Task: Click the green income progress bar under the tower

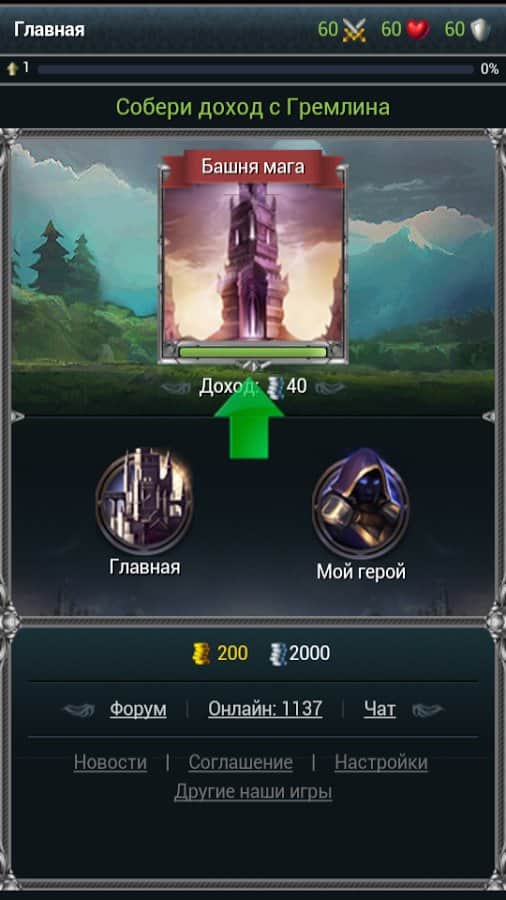Action: [x=253, y=352]
